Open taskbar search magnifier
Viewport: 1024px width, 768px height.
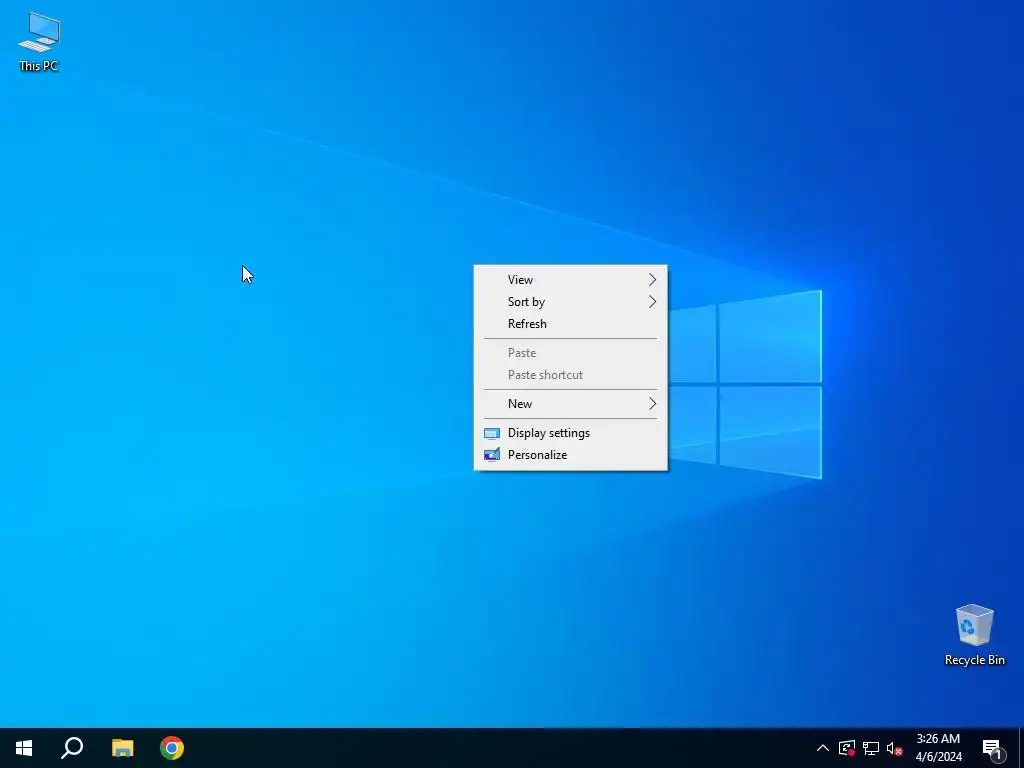click(72, 748)
